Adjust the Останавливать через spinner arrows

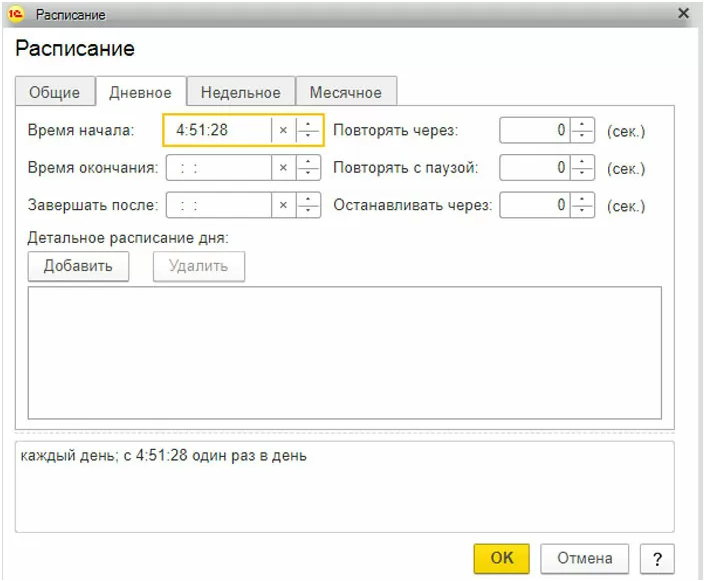583,206
